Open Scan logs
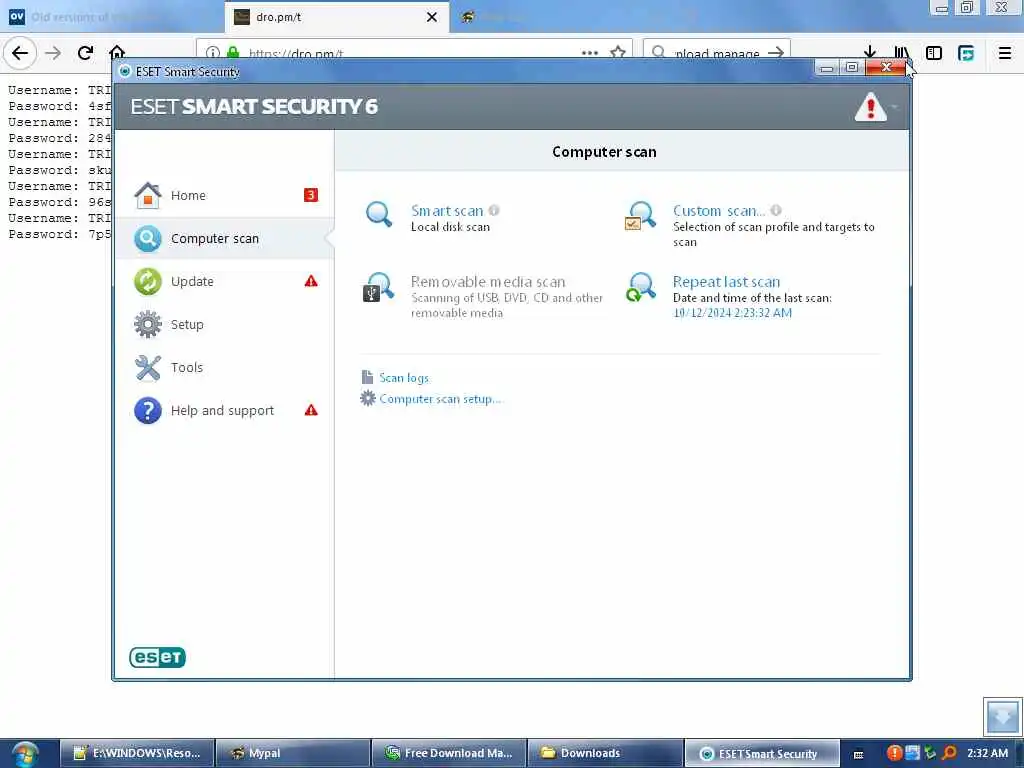This screenshot has height=768, width=1024. tap(404, 378)
